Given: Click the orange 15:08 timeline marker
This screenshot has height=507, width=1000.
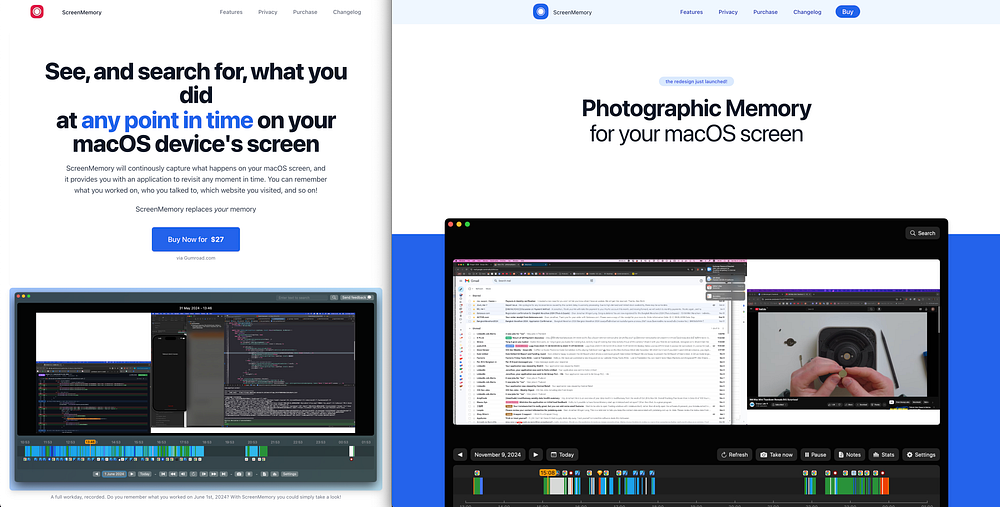Looking at the screenshot, I should tap(547, 473).
